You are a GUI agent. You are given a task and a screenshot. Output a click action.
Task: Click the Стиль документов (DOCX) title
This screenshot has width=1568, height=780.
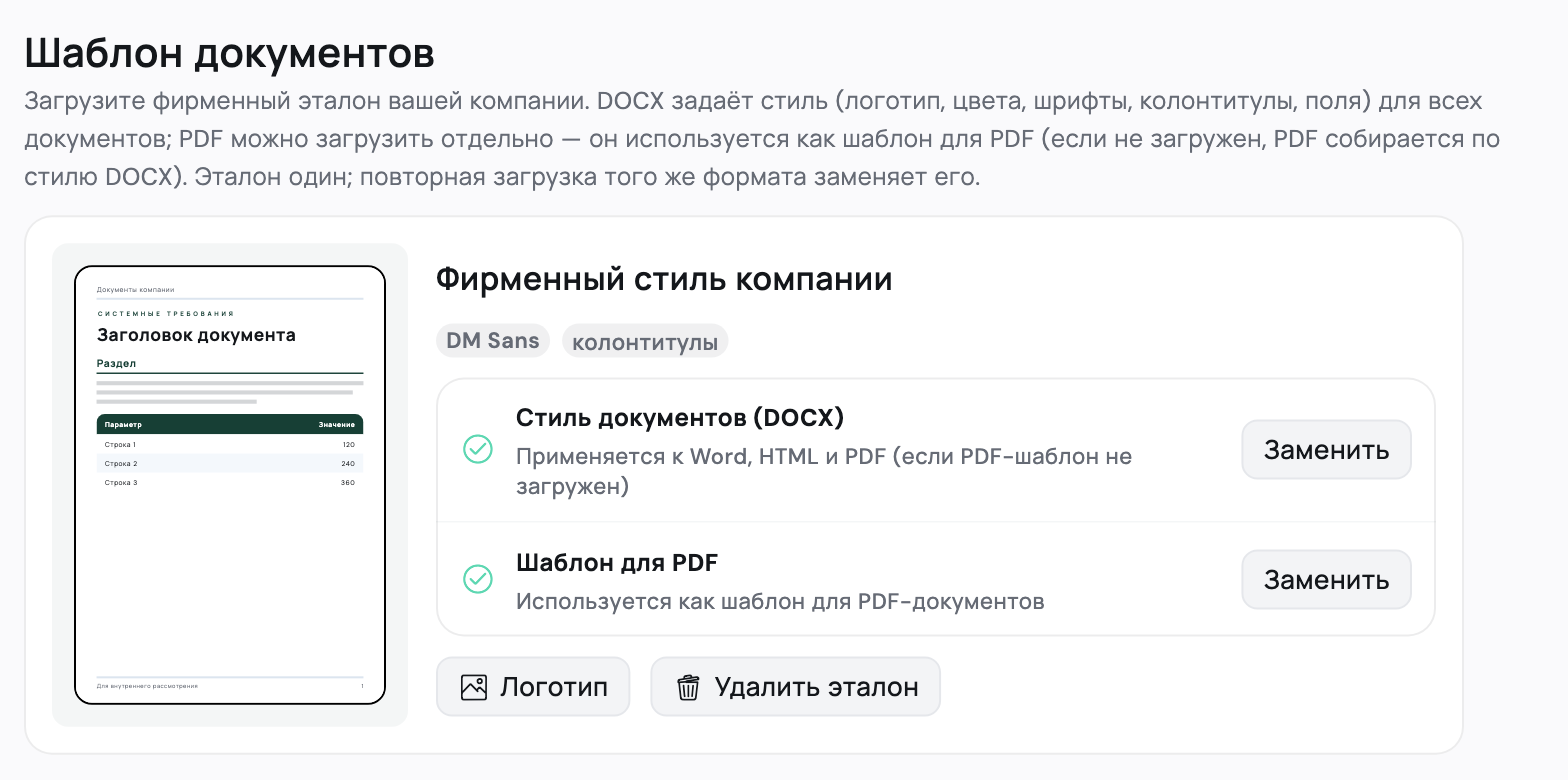pos(680,418)
